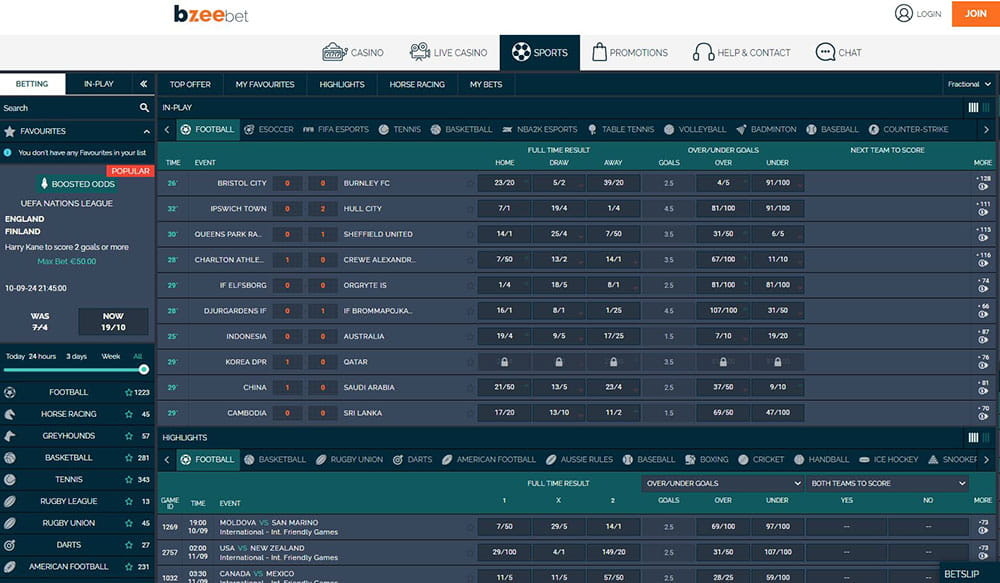Open Ipswich Town match eye icon
The height and width of the screenshot is (583, 1000).
(983, 212)
